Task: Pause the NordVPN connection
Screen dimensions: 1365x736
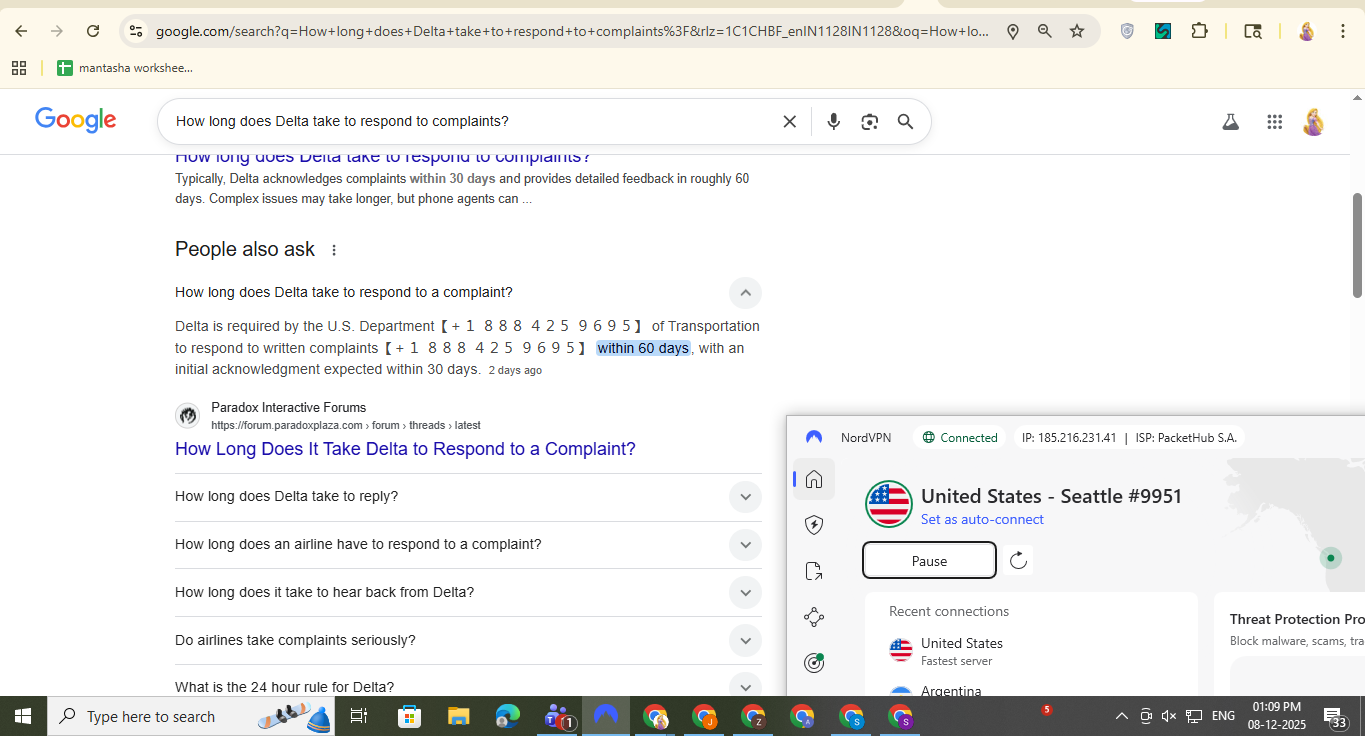Action: (929, 561)
